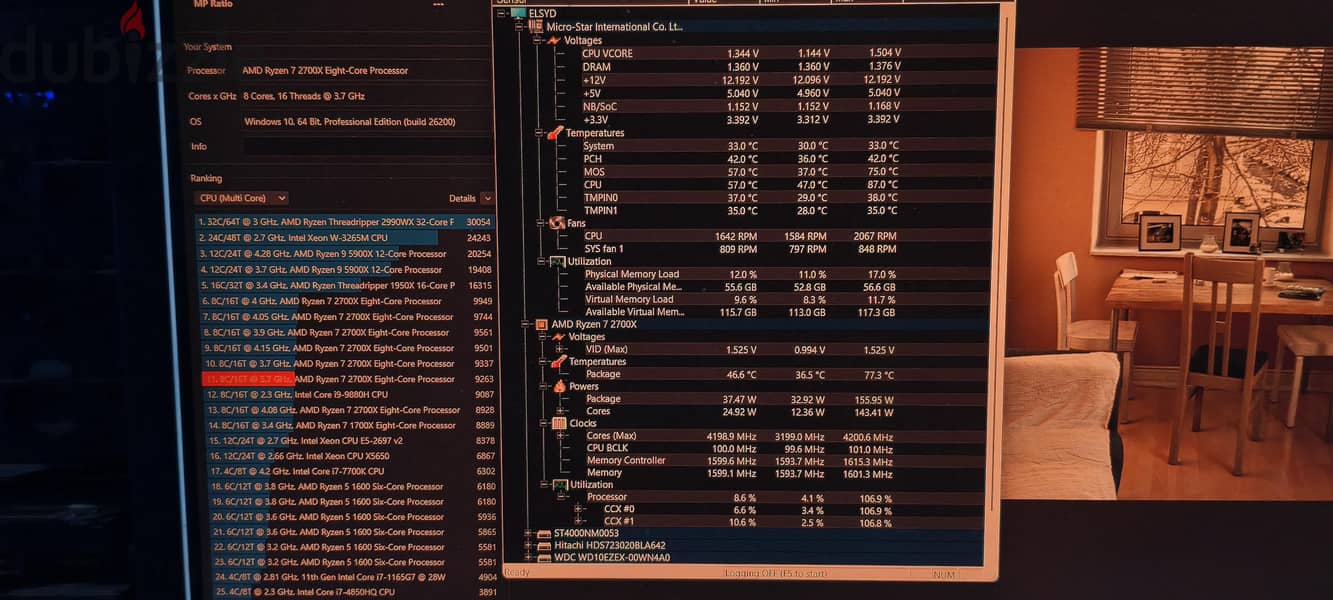
Task: Select the Core i7-4850HQ ranking entry
Action: (x=356, y=592)
